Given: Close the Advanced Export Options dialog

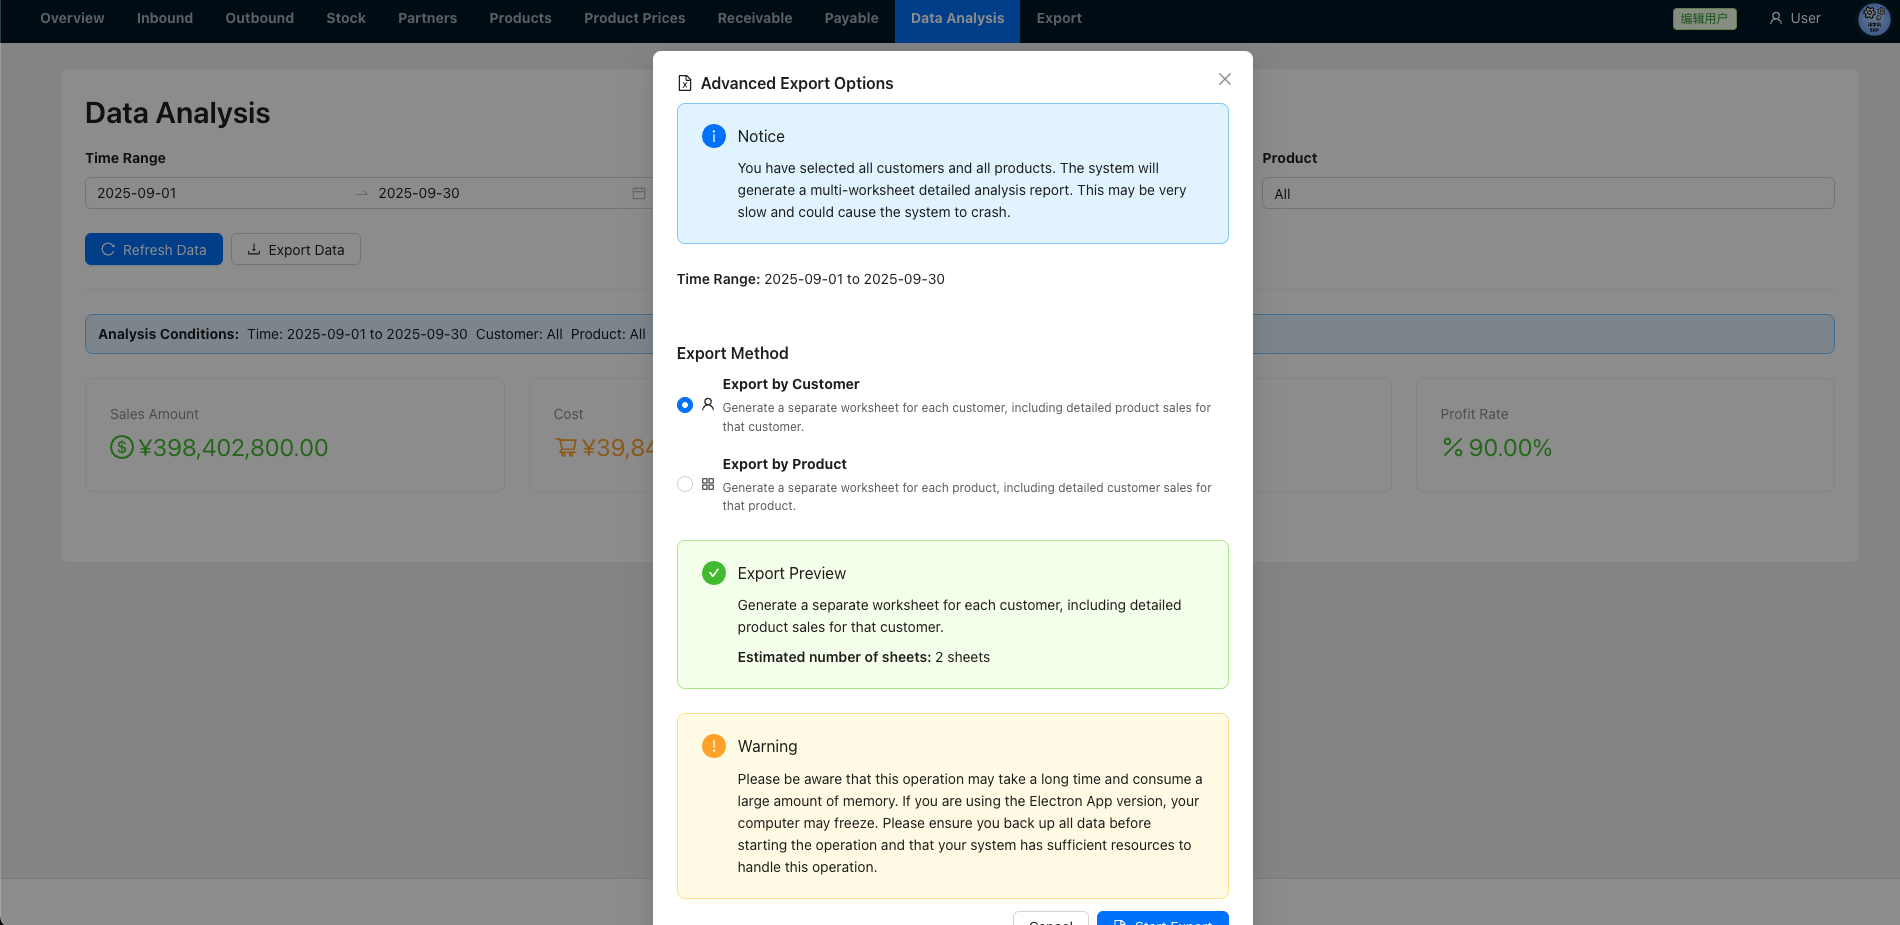Looking at the screenshot, I should coord(1224,79).
